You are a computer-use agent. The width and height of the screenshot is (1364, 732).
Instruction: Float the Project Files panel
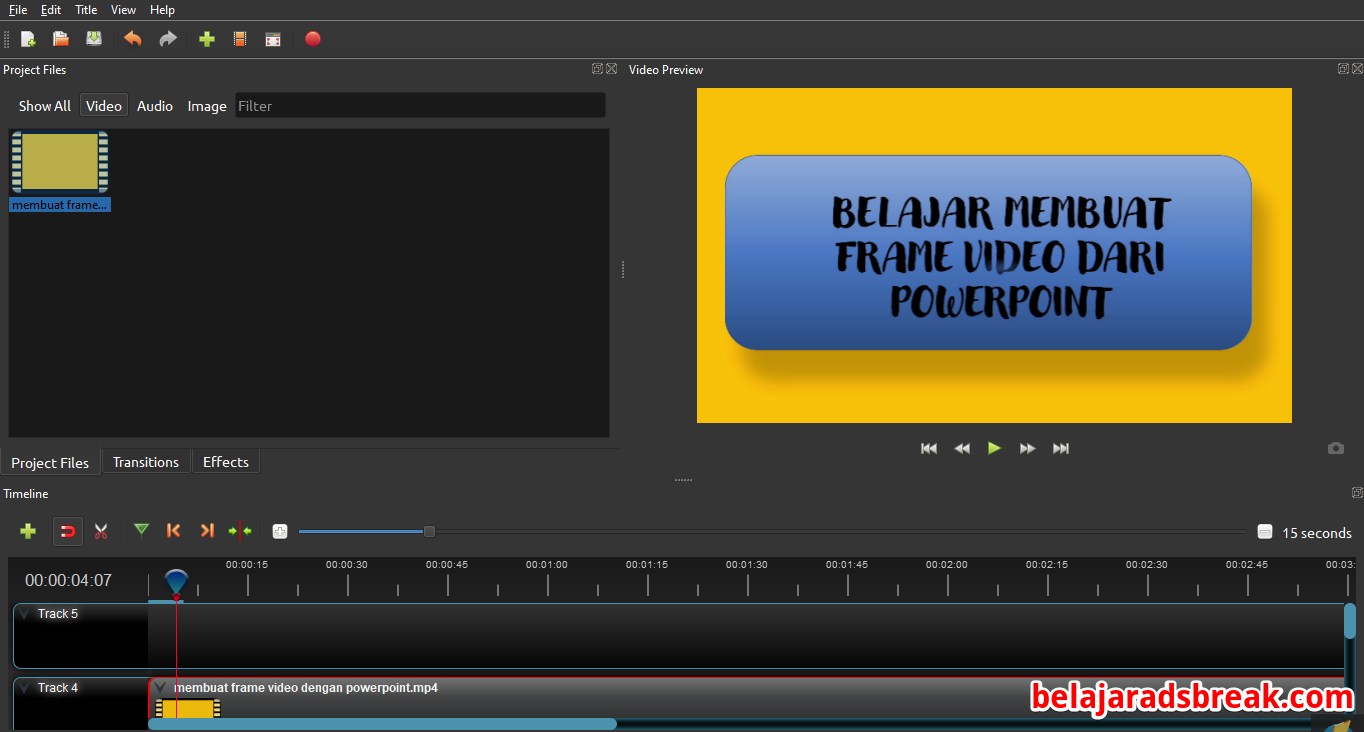[597, 69]
